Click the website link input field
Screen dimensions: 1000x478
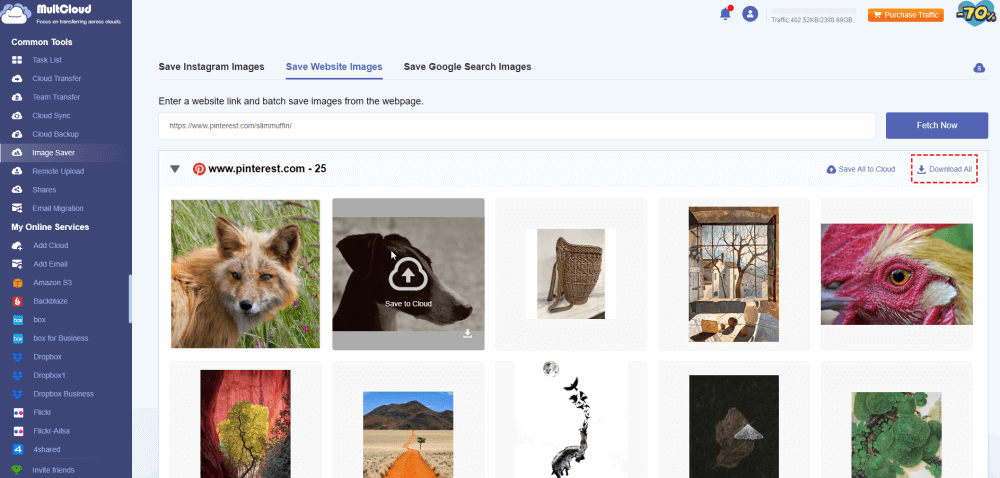[517, 126]
